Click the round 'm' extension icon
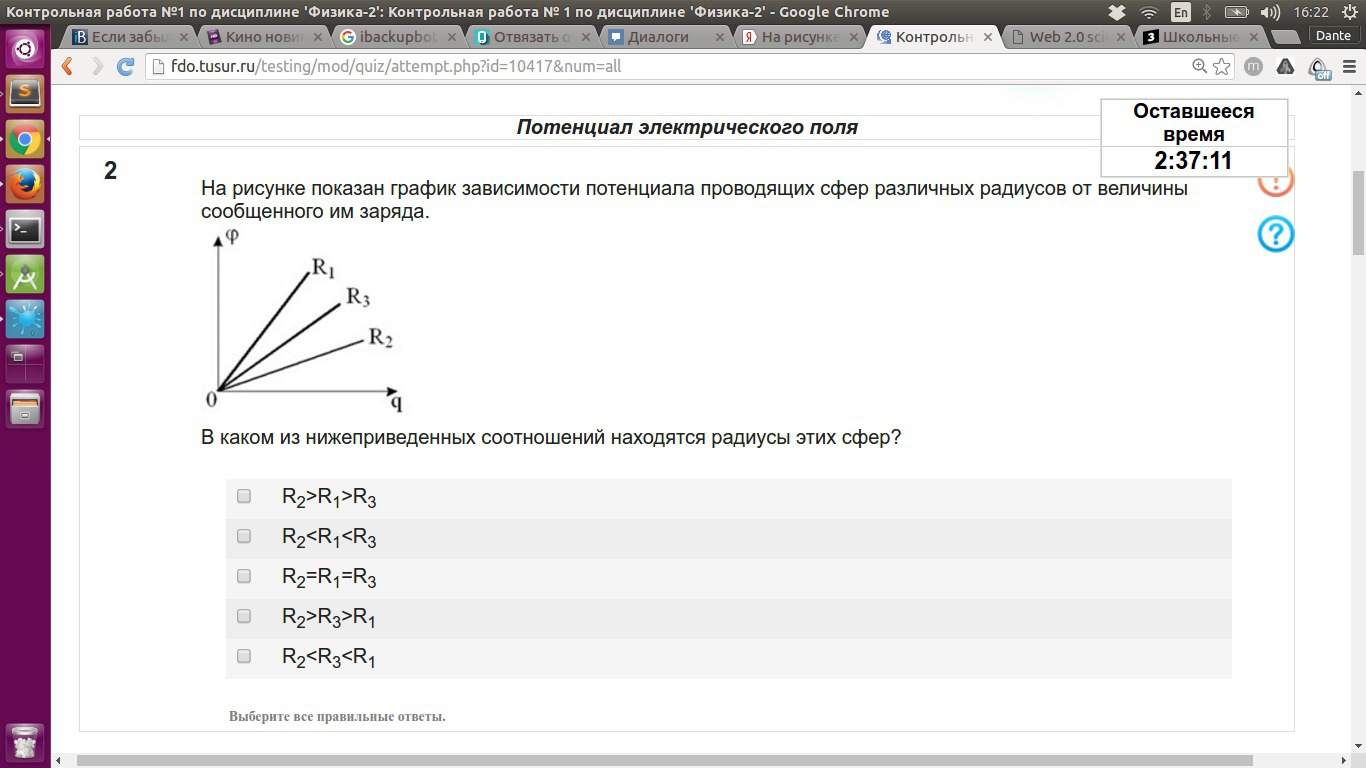1366x768 pixels. coord(1254,67)
